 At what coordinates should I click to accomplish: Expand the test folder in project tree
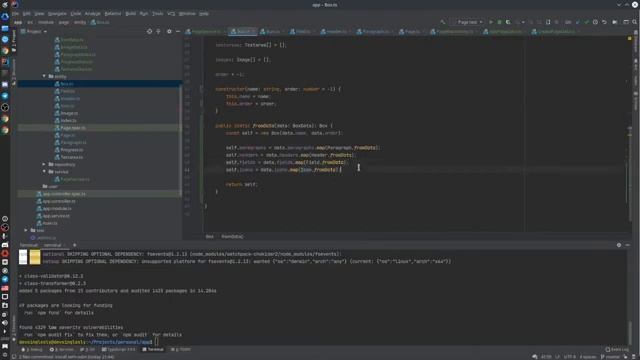click(26, 231)
